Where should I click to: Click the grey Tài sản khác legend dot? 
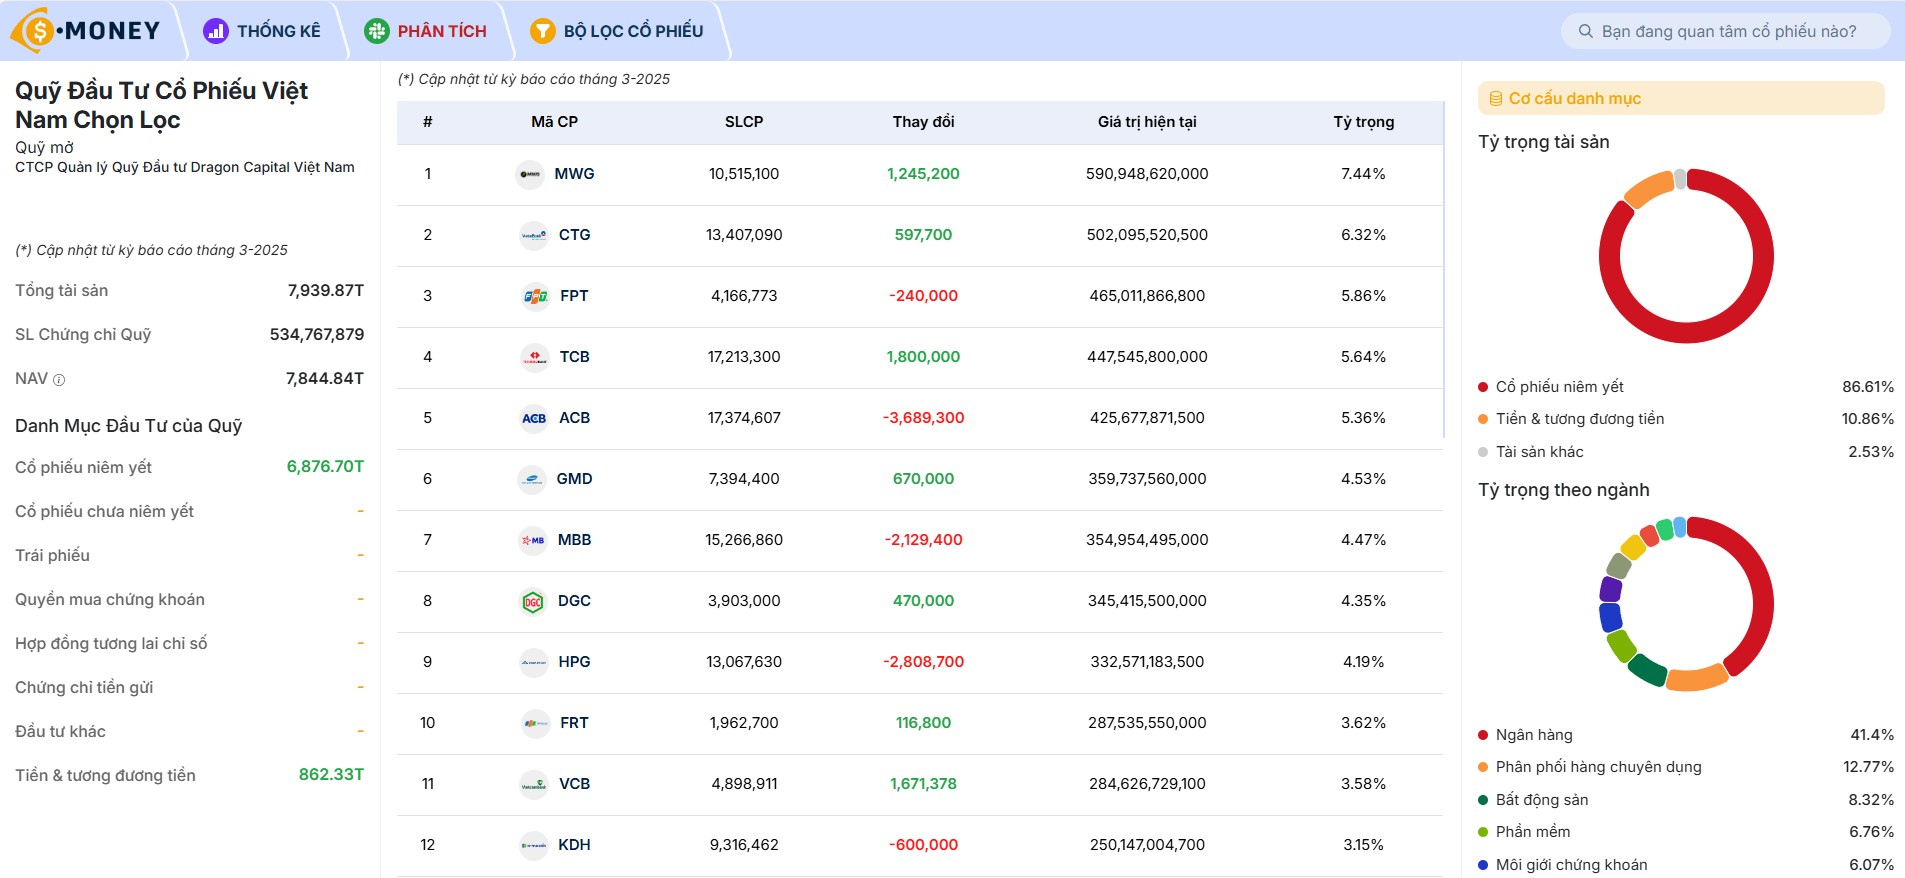[x=1483, y=452]
